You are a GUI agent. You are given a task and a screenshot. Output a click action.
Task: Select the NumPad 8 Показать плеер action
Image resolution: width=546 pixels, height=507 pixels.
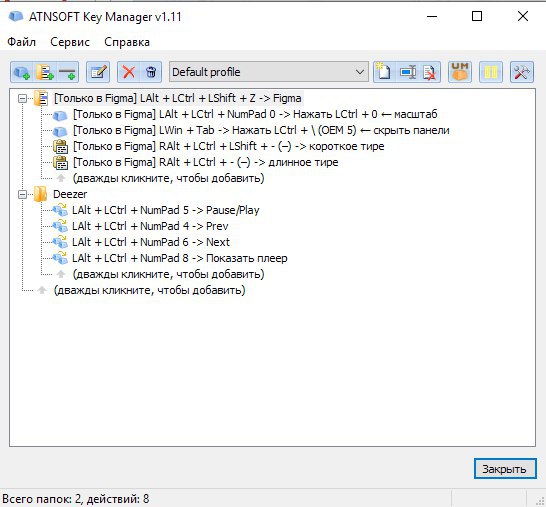coord(180,258)
